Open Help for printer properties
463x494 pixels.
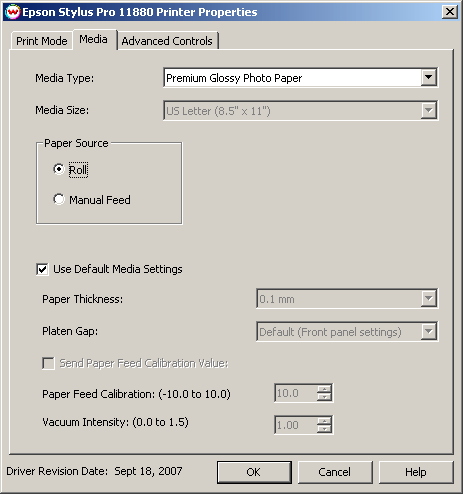416,472
